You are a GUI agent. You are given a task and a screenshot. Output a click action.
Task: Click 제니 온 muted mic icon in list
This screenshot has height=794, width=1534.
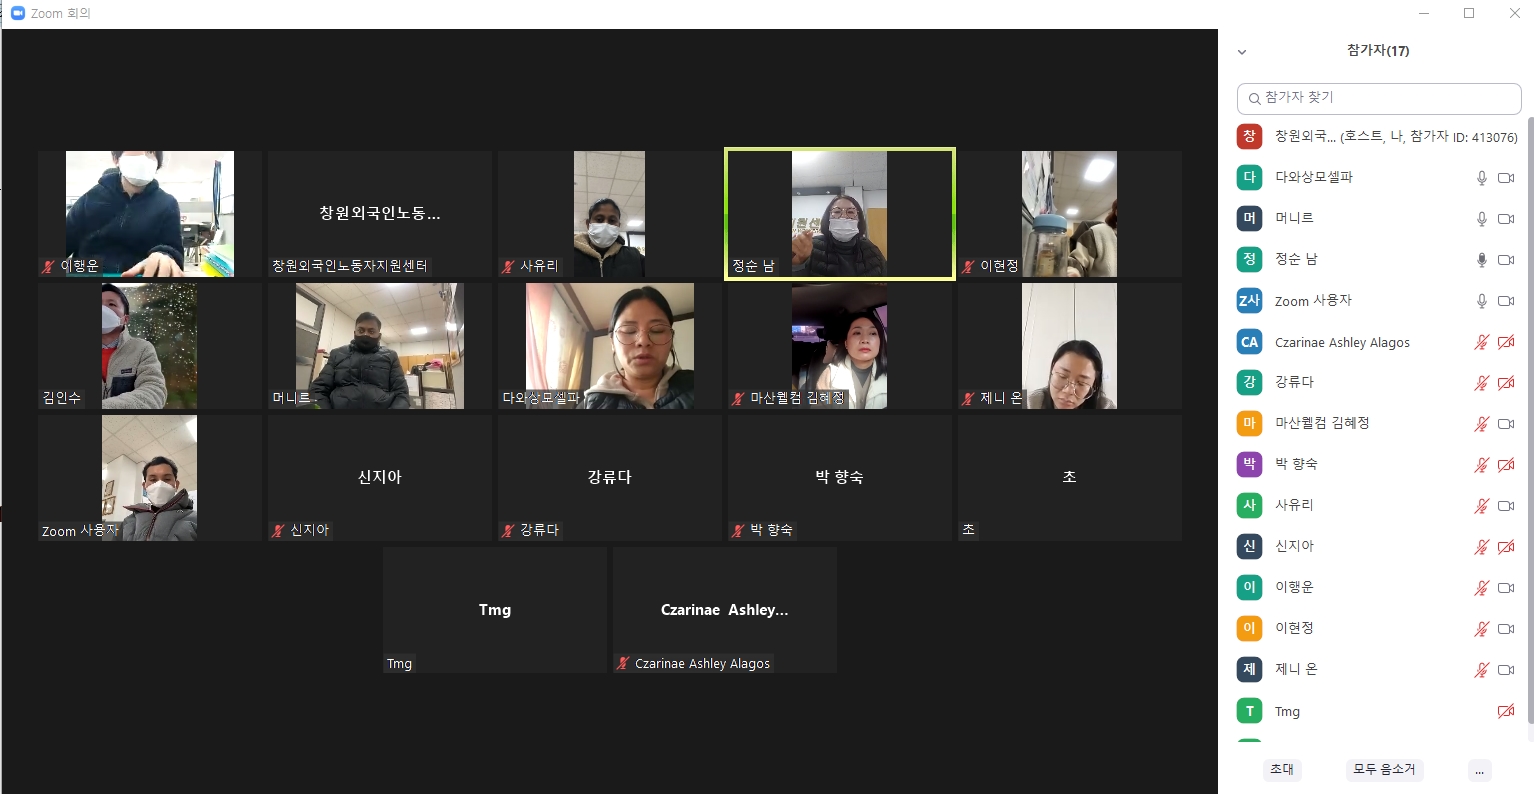pos(1482,670)
